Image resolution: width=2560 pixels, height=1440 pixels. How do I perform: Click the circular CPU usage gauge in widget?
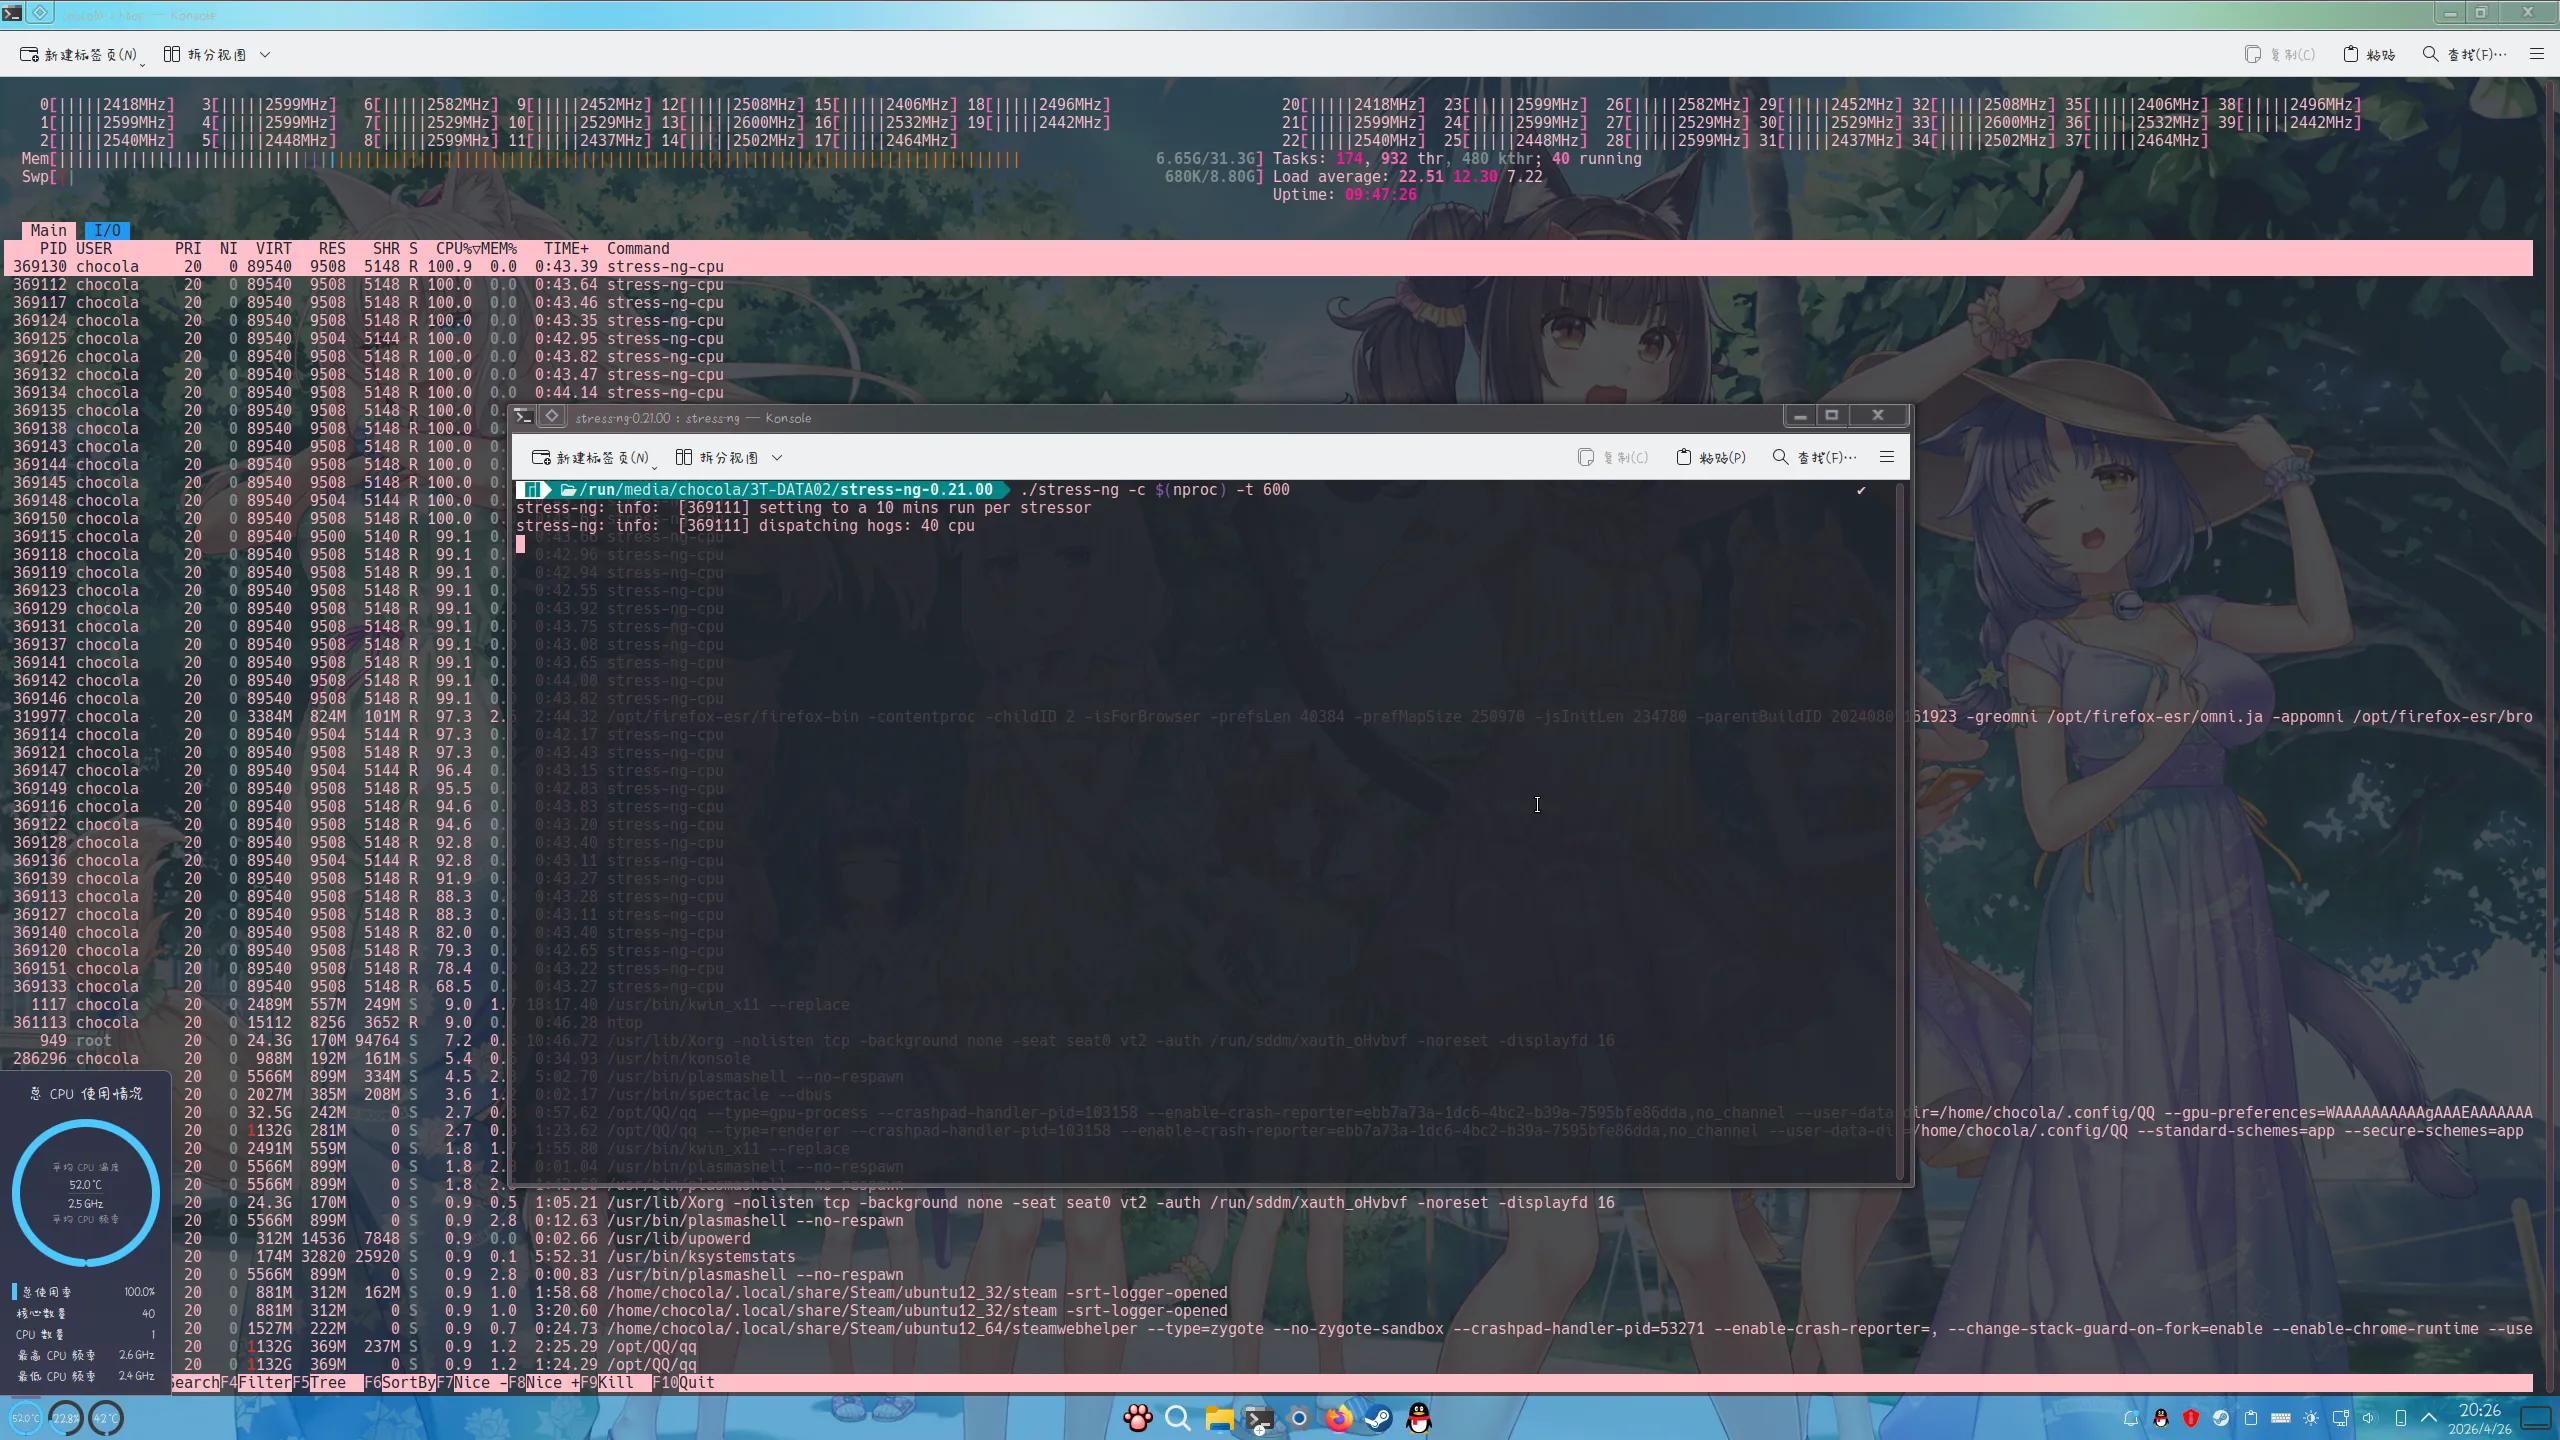click(86, 1192)
